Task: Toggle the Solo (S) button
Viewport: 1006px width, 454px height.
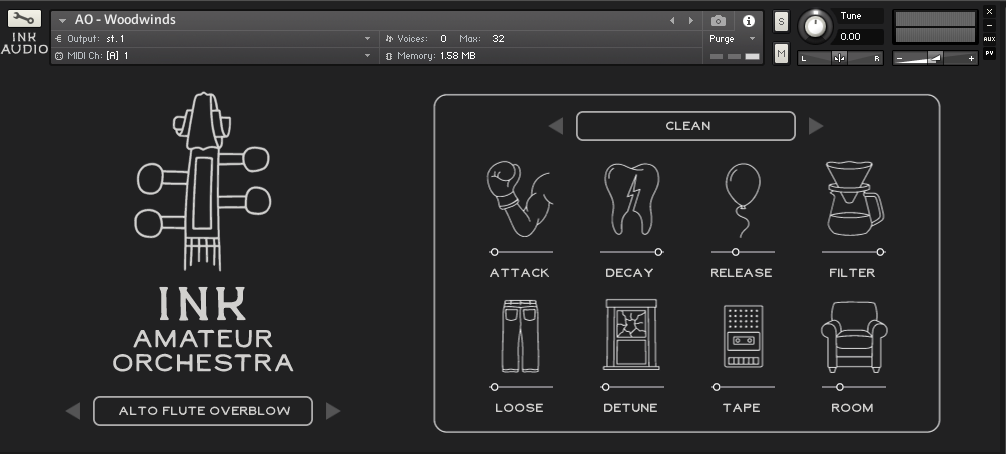Action: 781,21
